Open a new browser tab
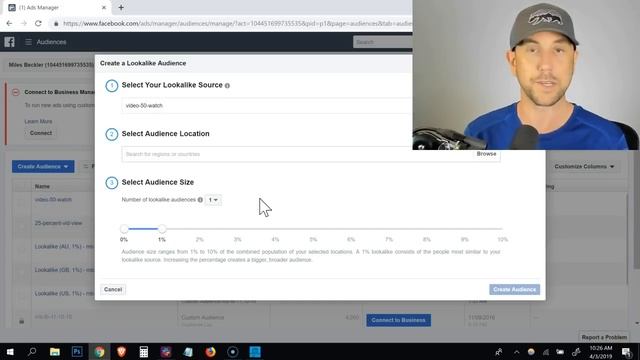This screenshot has height=360, width=640. point(121,7)
